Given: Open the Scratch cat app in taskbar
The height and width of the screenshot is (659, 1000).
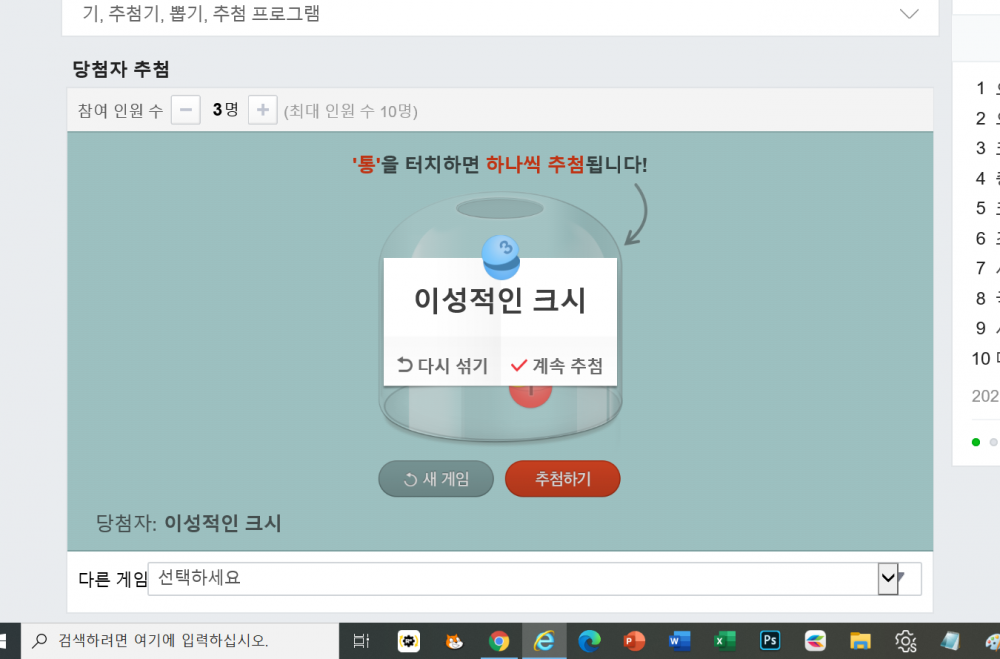Looking at the screenshot, I should coord(453,641).
